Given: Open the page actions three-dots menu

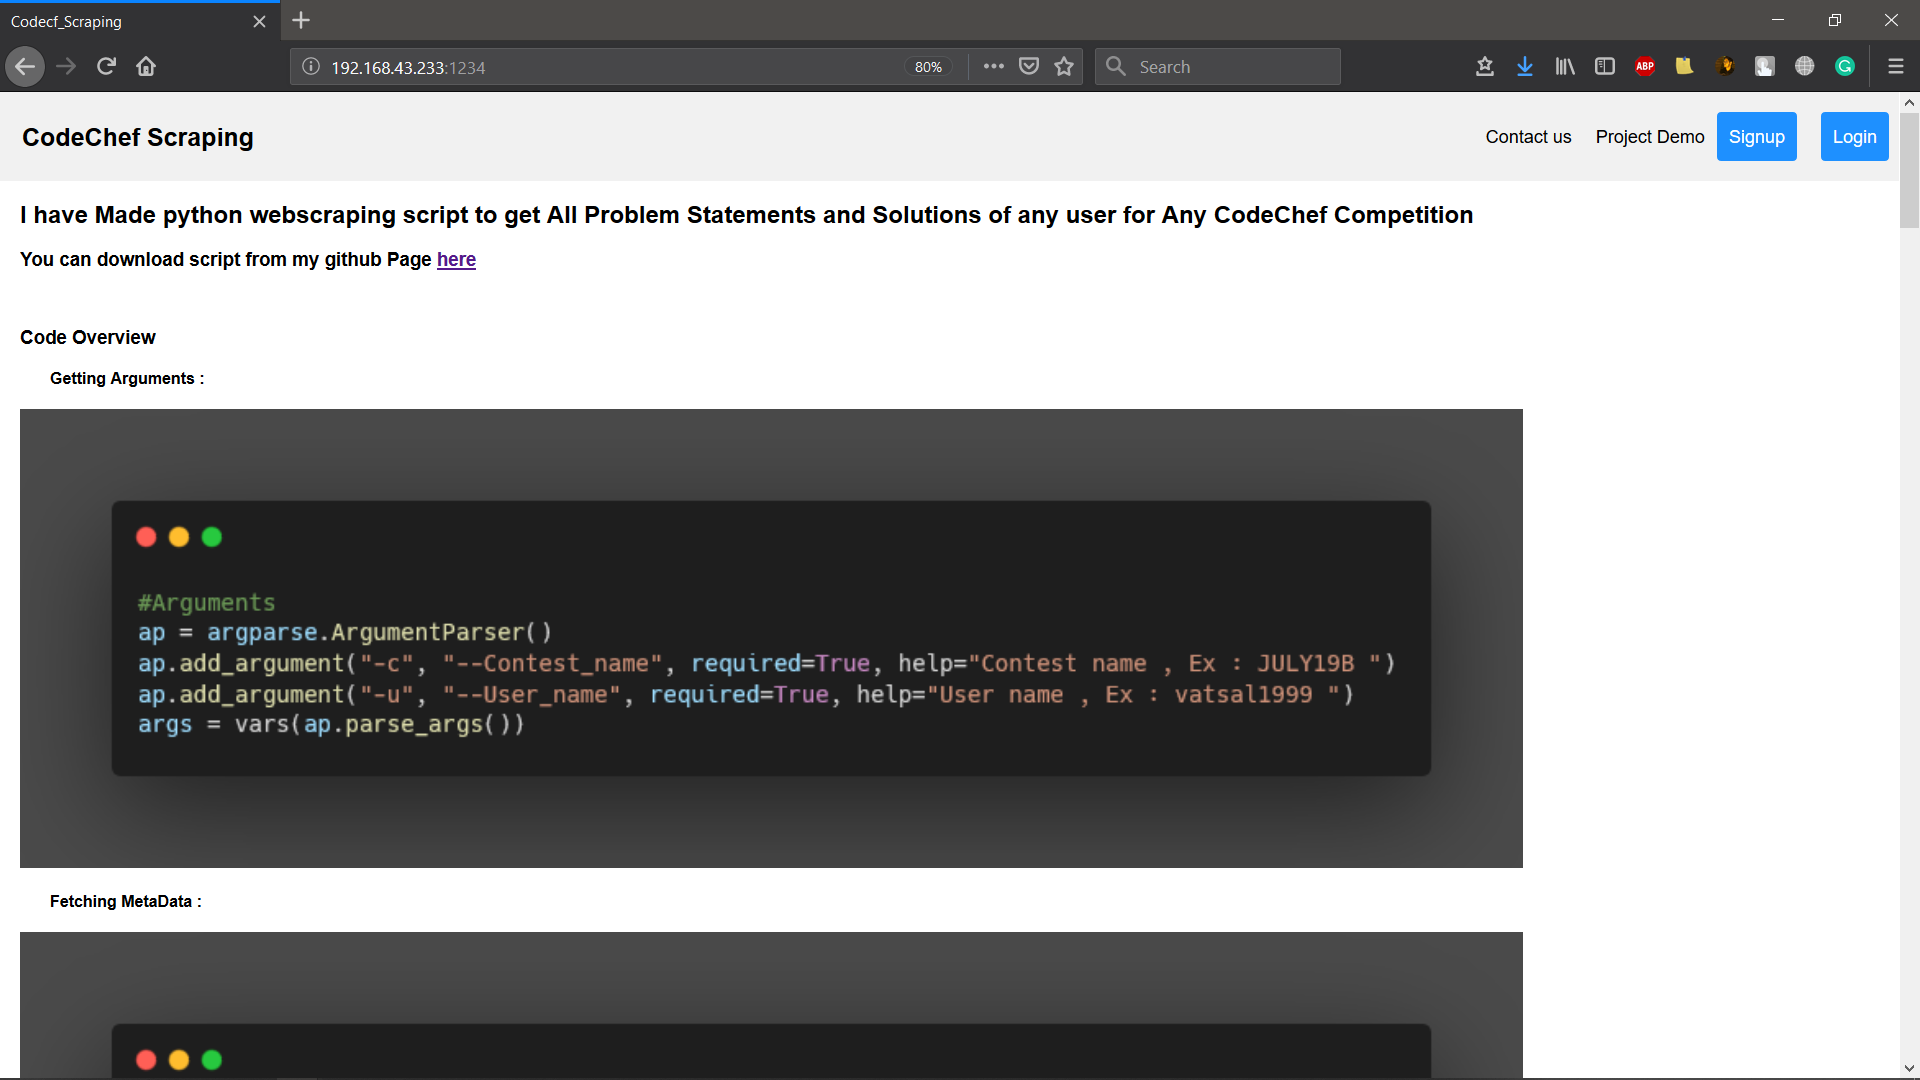Looking at the screenshot, I should [993, 67].
